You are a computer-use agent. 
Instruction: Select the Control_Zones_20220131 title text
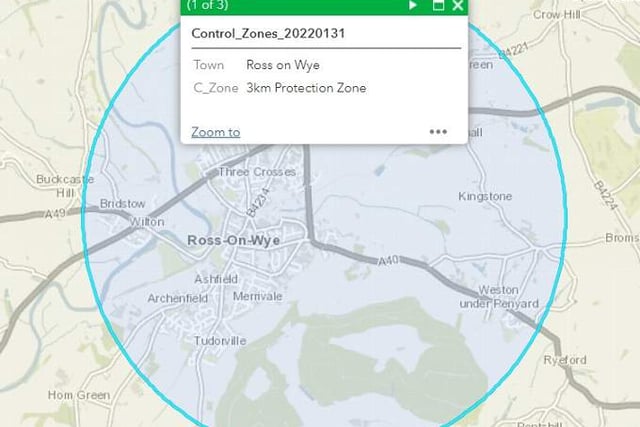(x=268, y=33)
